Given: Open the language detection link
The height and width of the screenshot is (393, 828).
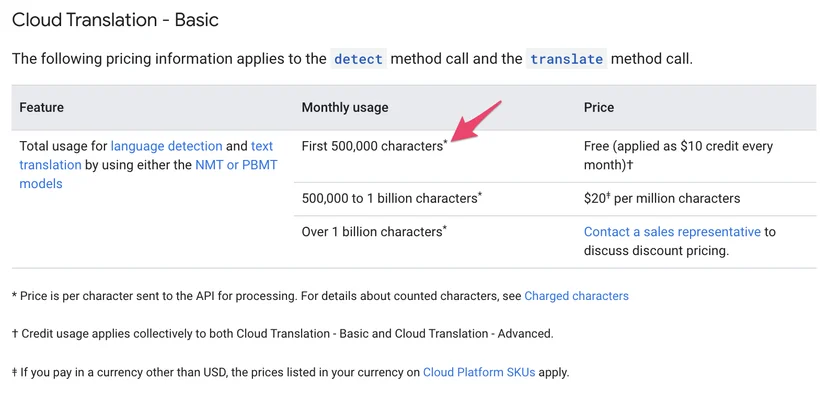Looking at the screenshot, I should click(166, 146).
